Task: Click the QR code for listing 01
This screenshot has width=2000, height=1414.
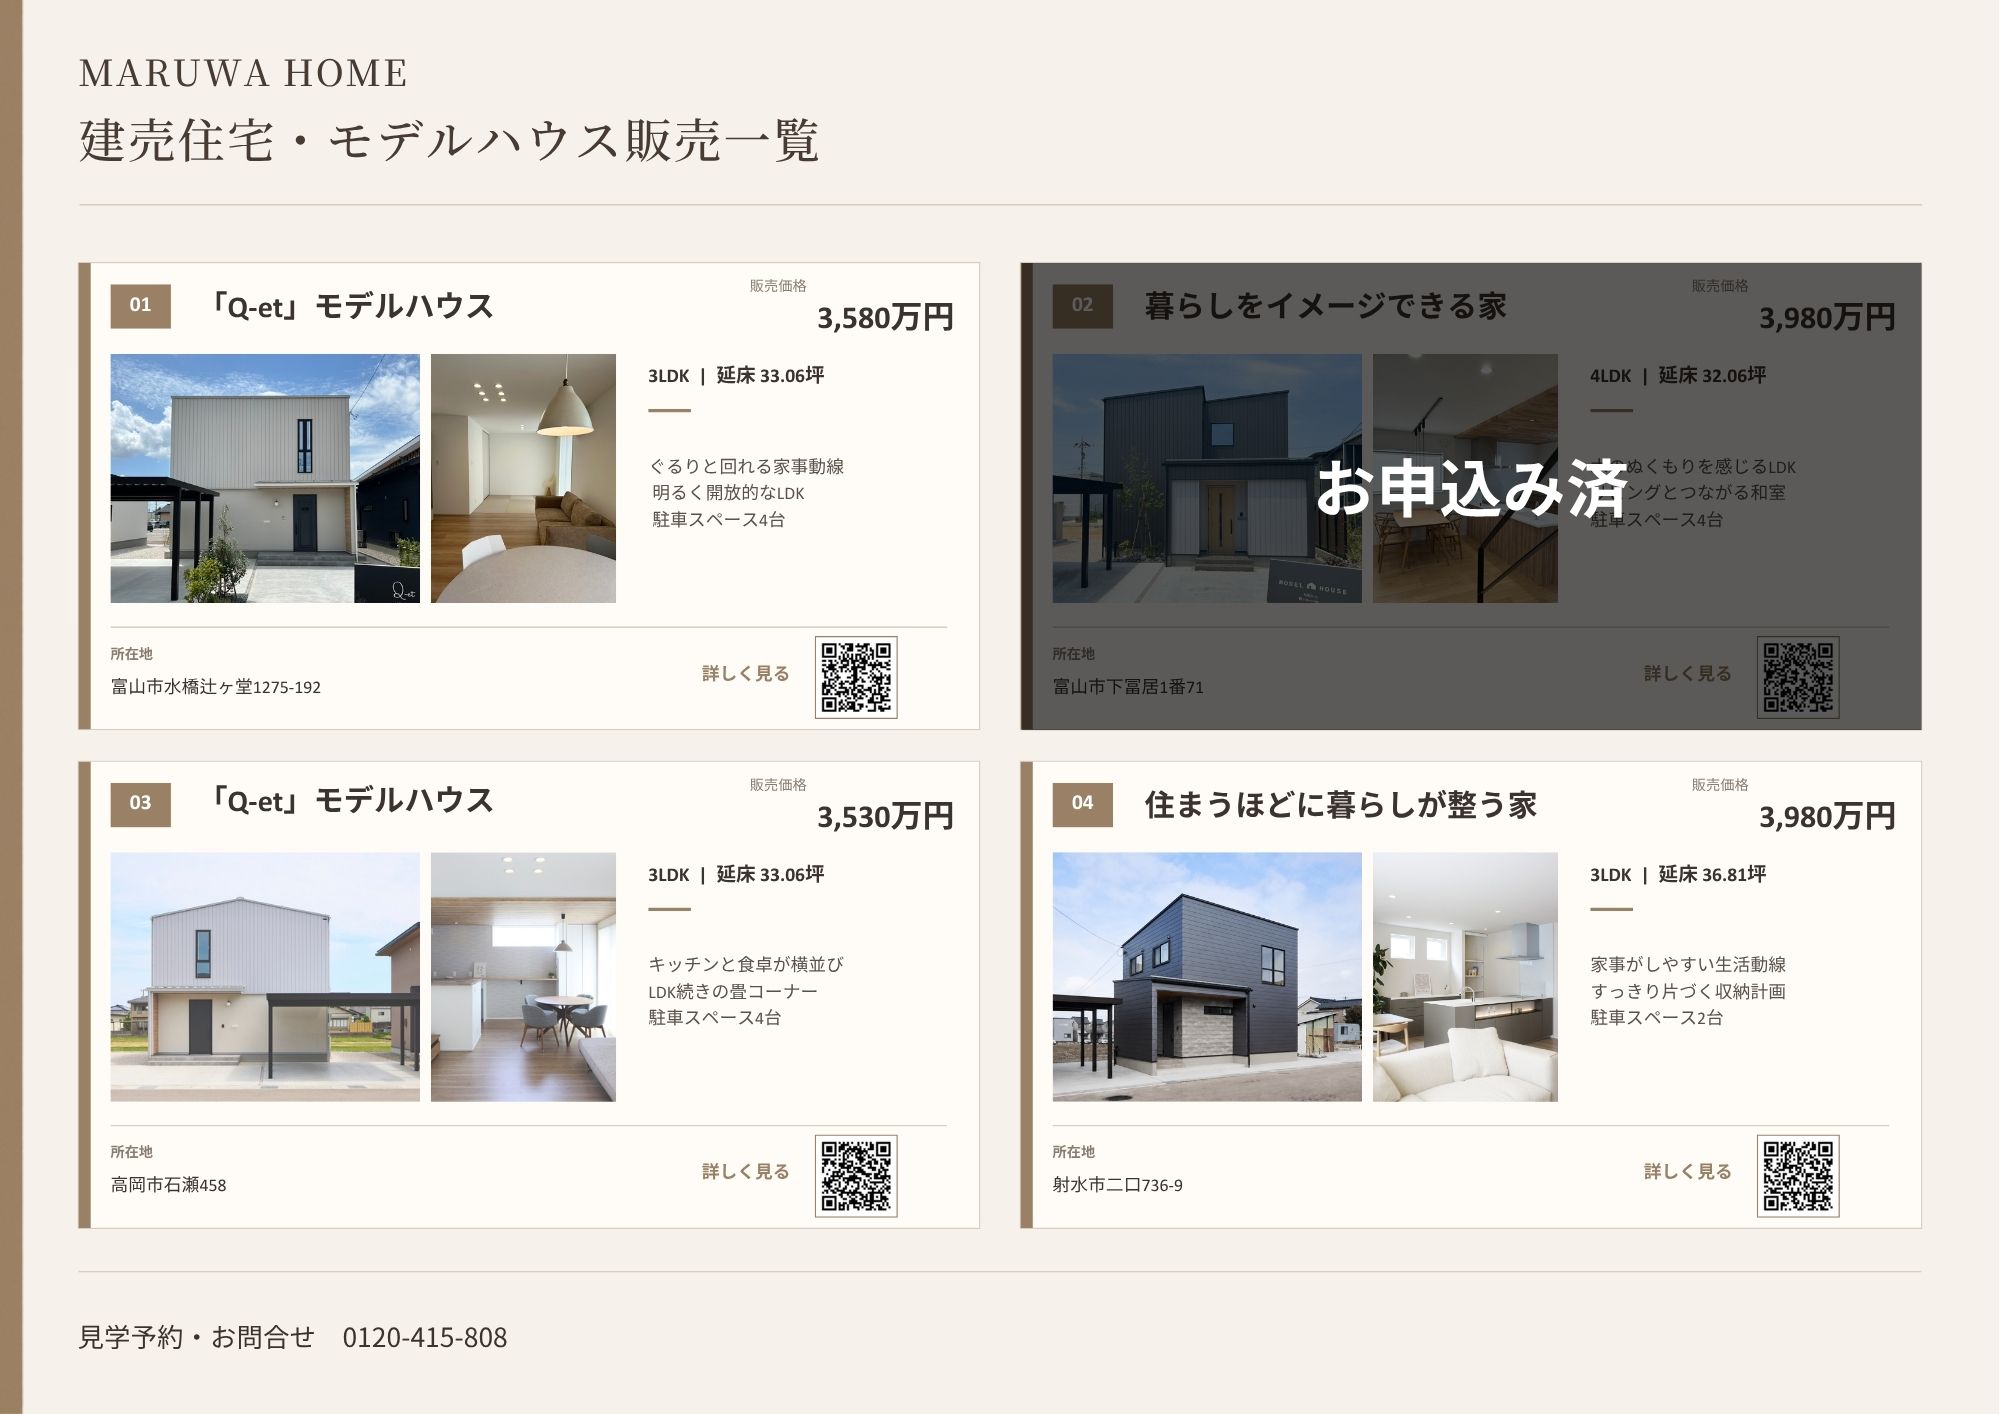Action: 856,677
